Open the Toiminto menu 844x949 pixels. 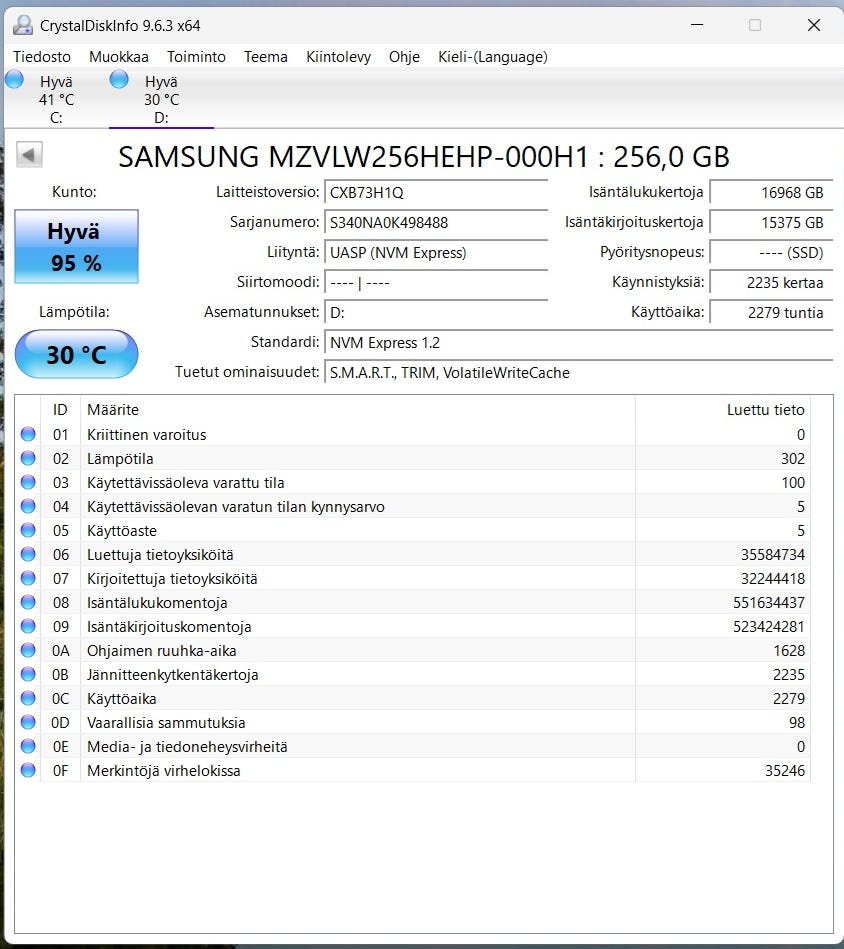click(x=196, y=57)
